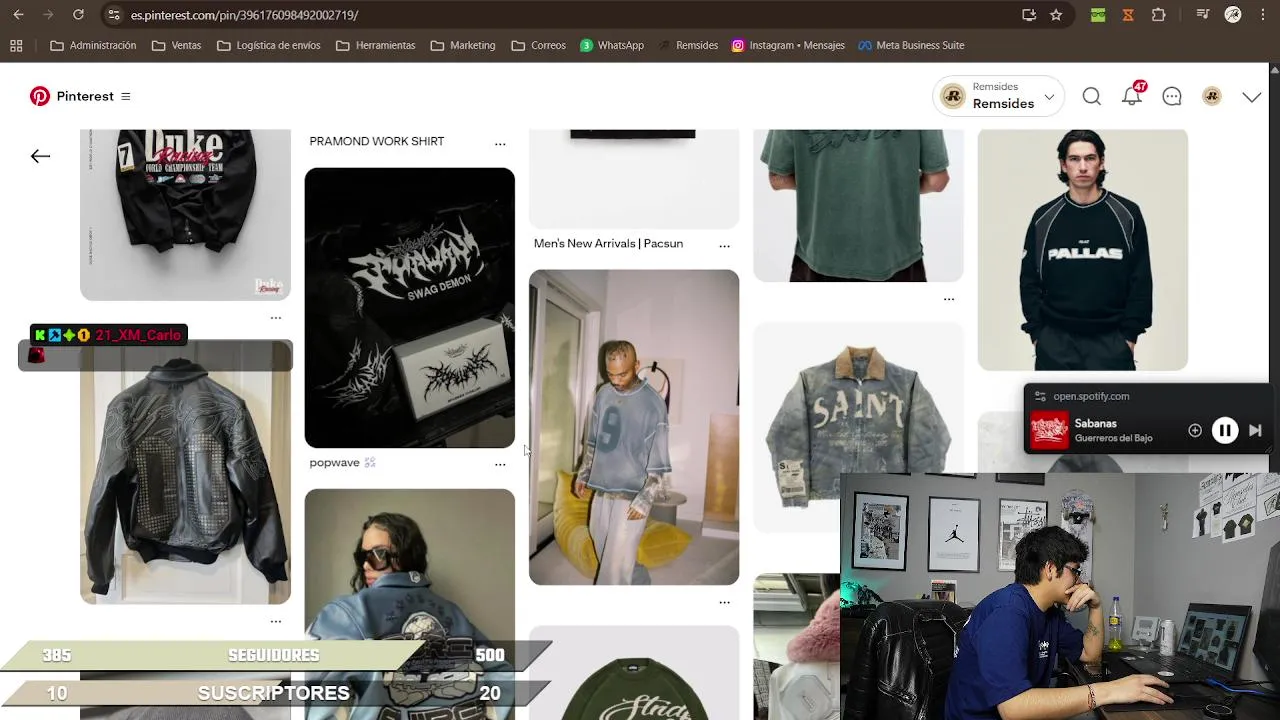Click the PRAMOND WORK SHIRT title
This screenshot has height=720, width=1280.
pyautogui.click(x=377, y=141)
